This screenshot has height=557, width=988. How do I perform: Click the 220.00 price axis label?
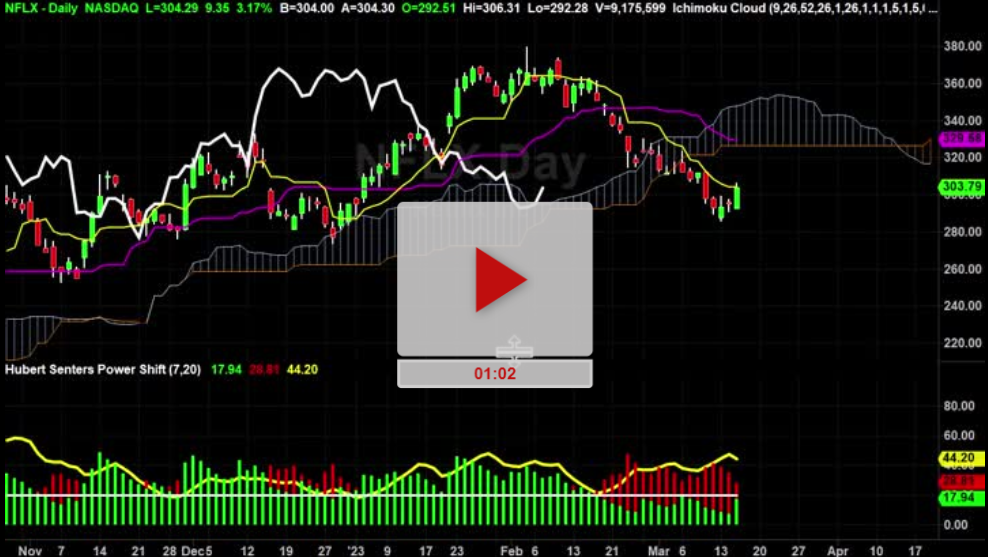[x=962, y=343]
